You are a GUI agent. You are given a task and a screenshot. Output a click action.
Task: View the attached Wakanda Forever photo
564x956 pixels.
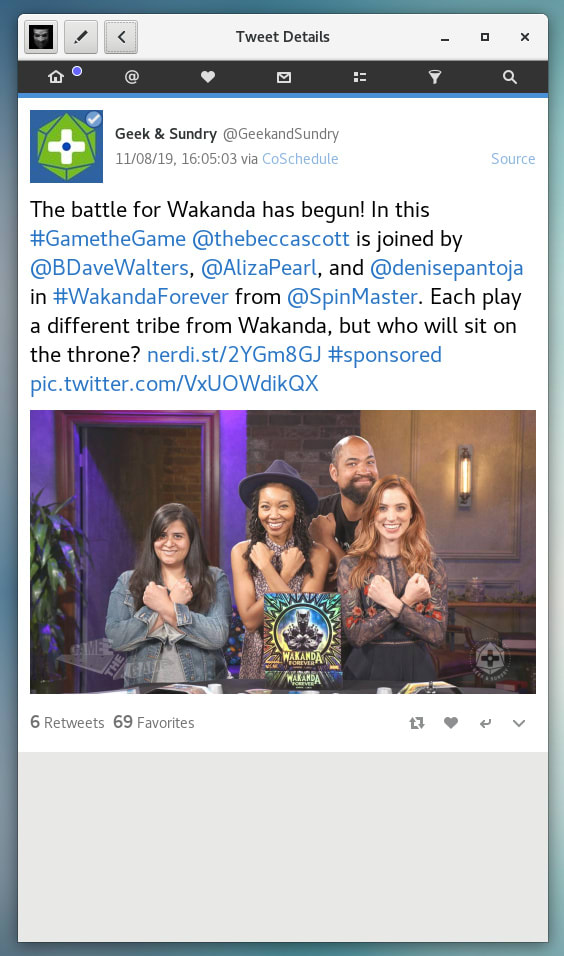[283, 552]
